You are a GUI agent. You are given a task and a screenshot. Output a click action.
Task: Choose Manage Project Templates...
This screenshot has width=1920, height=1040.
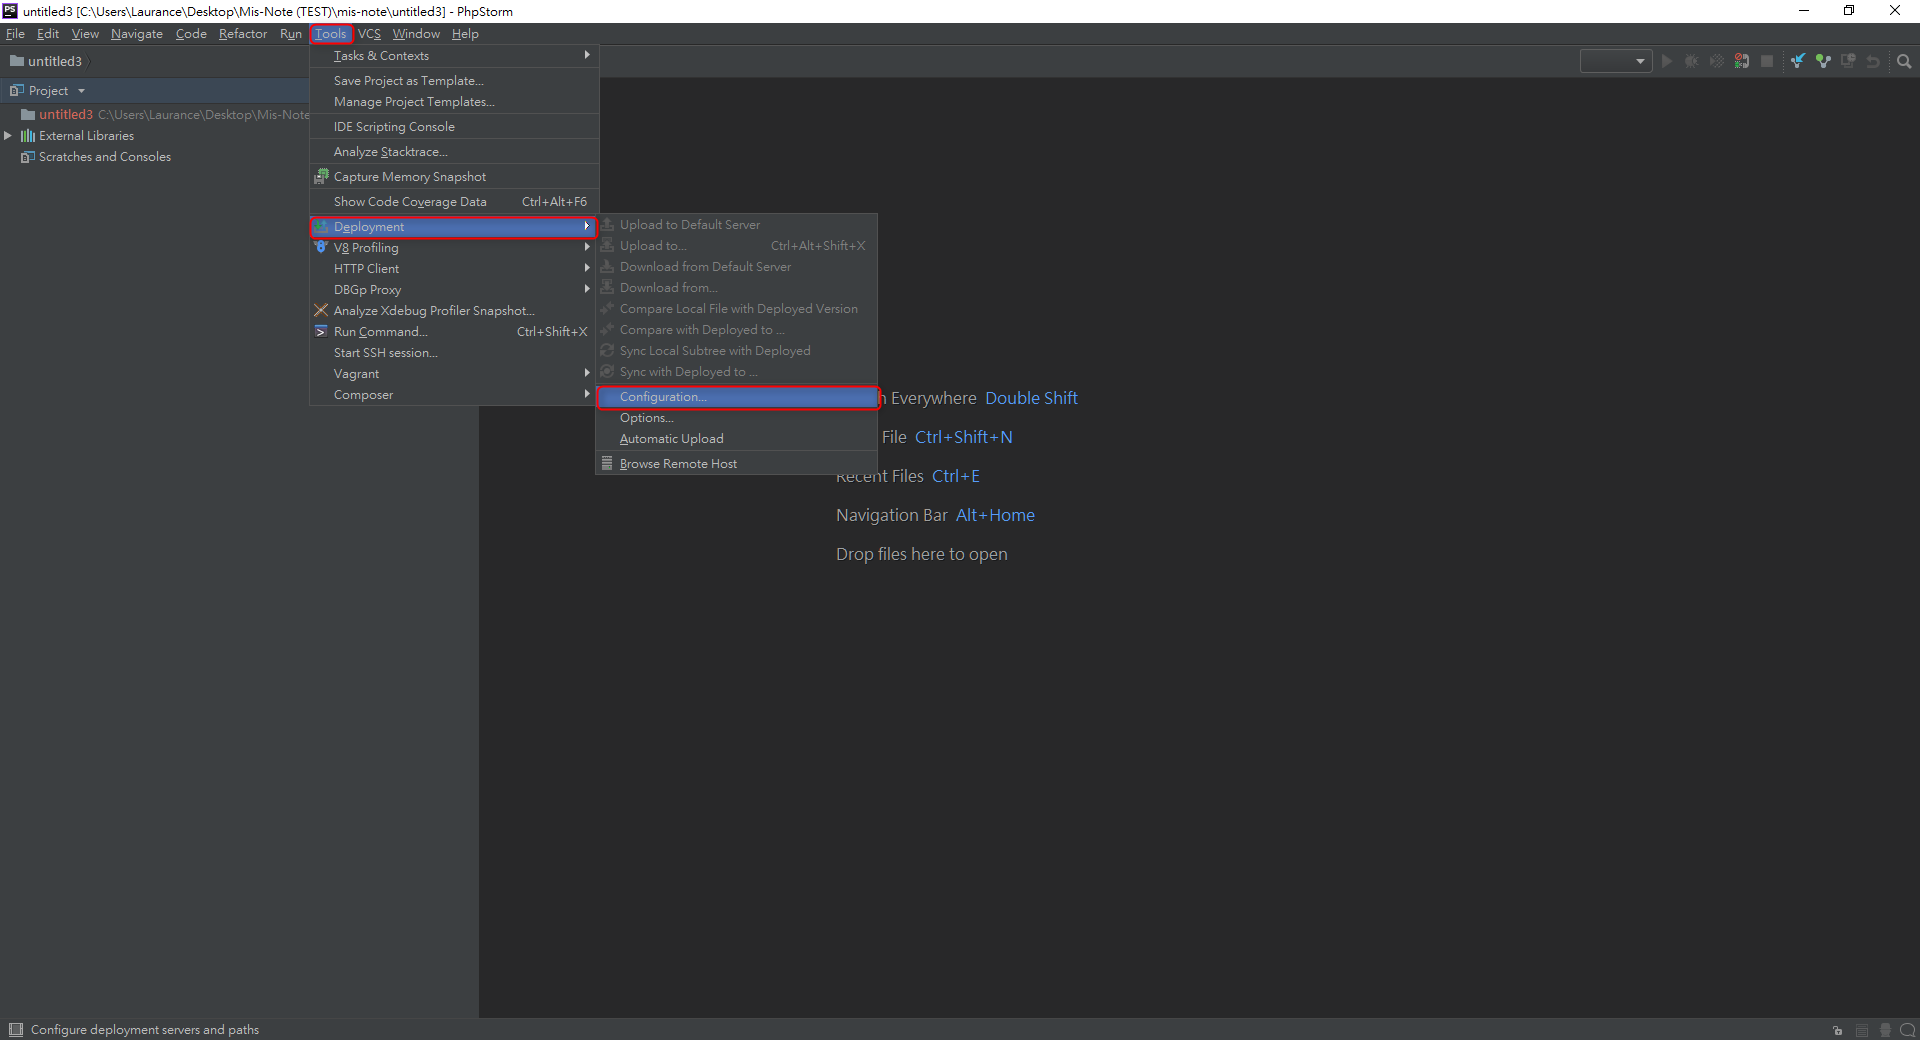pyautogui.click(x=454, y=102)
